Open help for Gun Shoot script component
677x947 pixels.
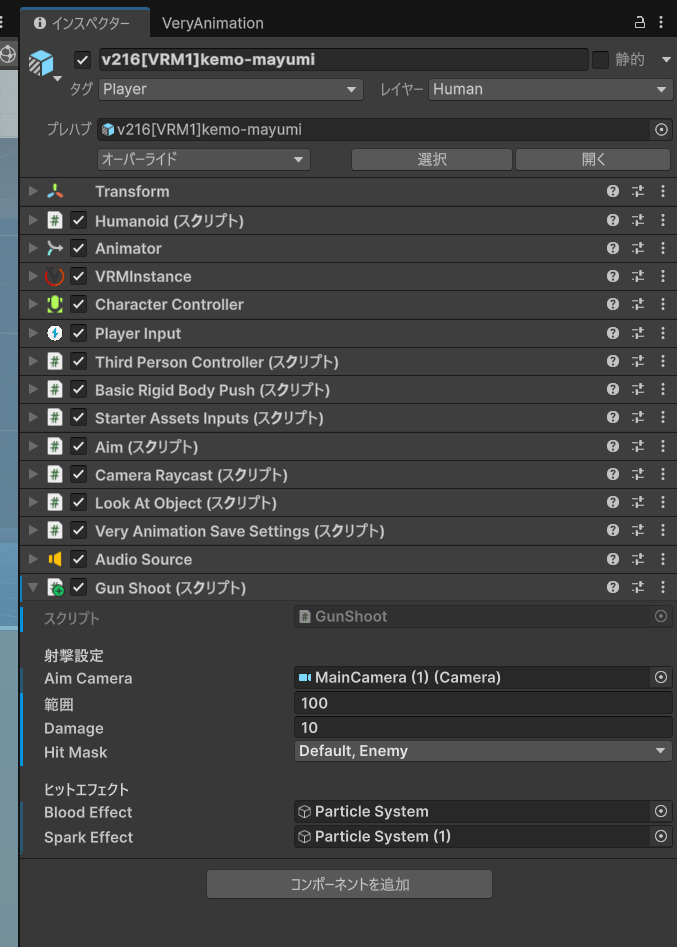613,587
